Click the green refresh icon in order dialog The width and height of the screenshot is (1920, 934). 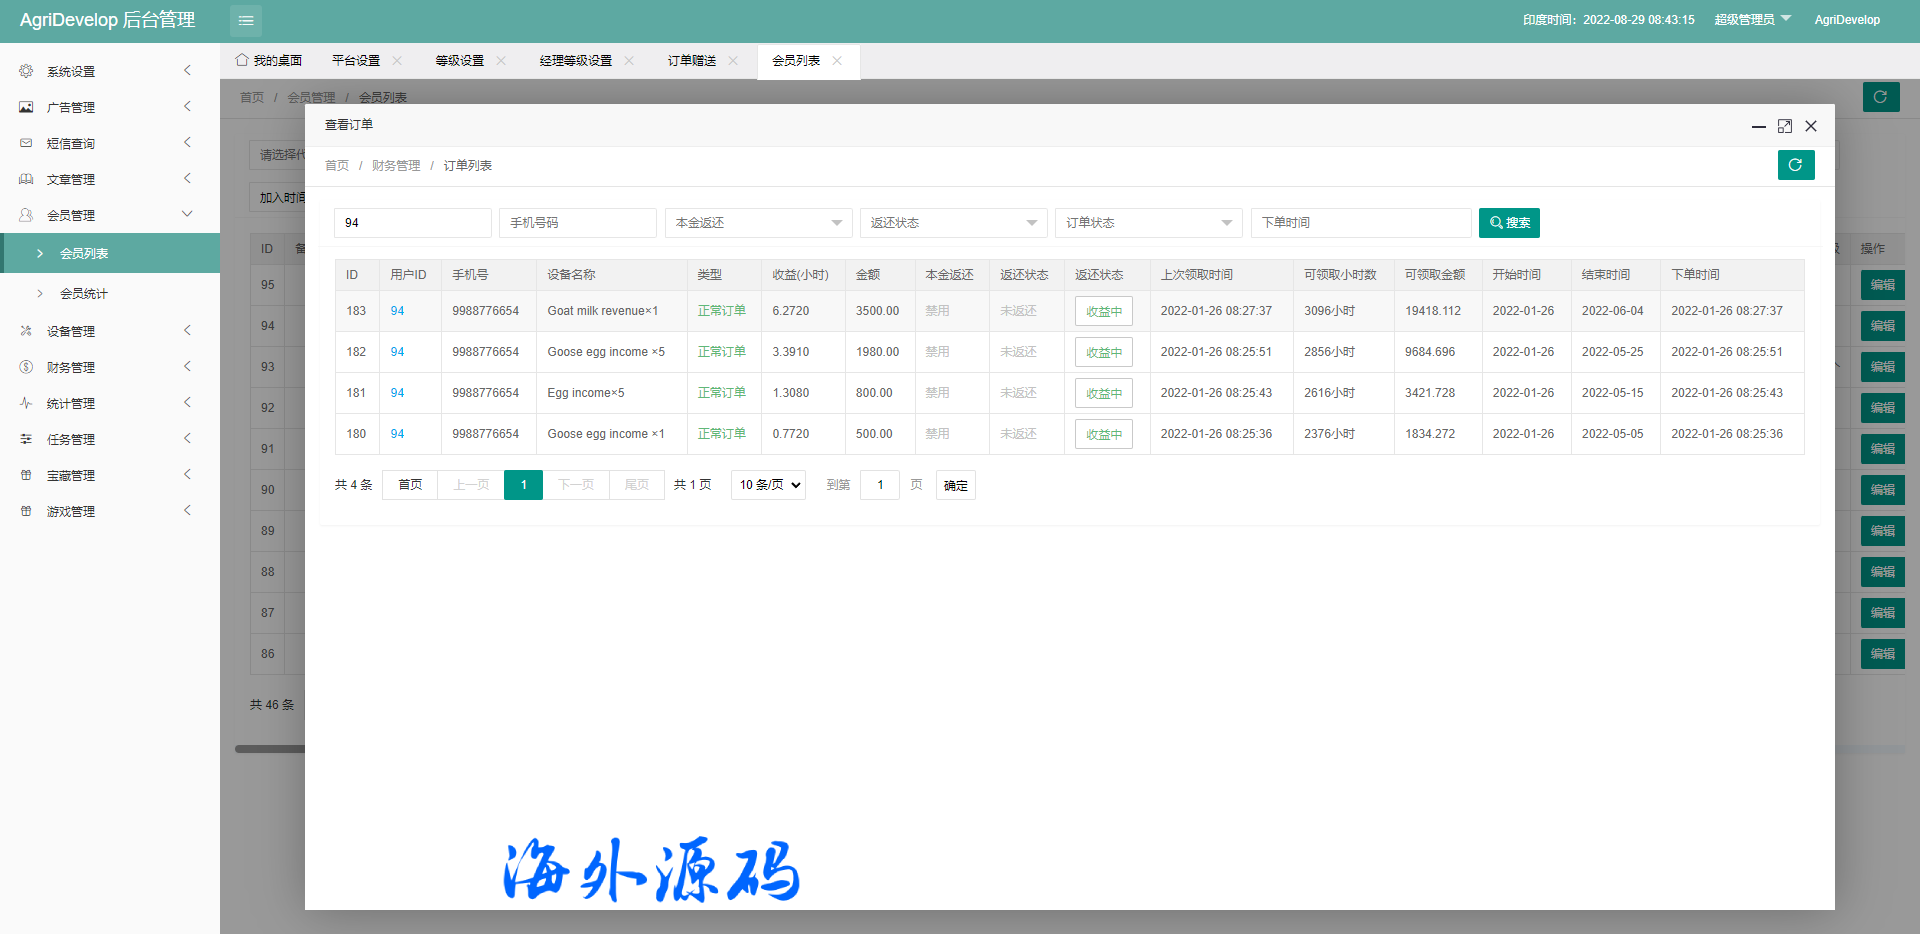(1795, 165)
